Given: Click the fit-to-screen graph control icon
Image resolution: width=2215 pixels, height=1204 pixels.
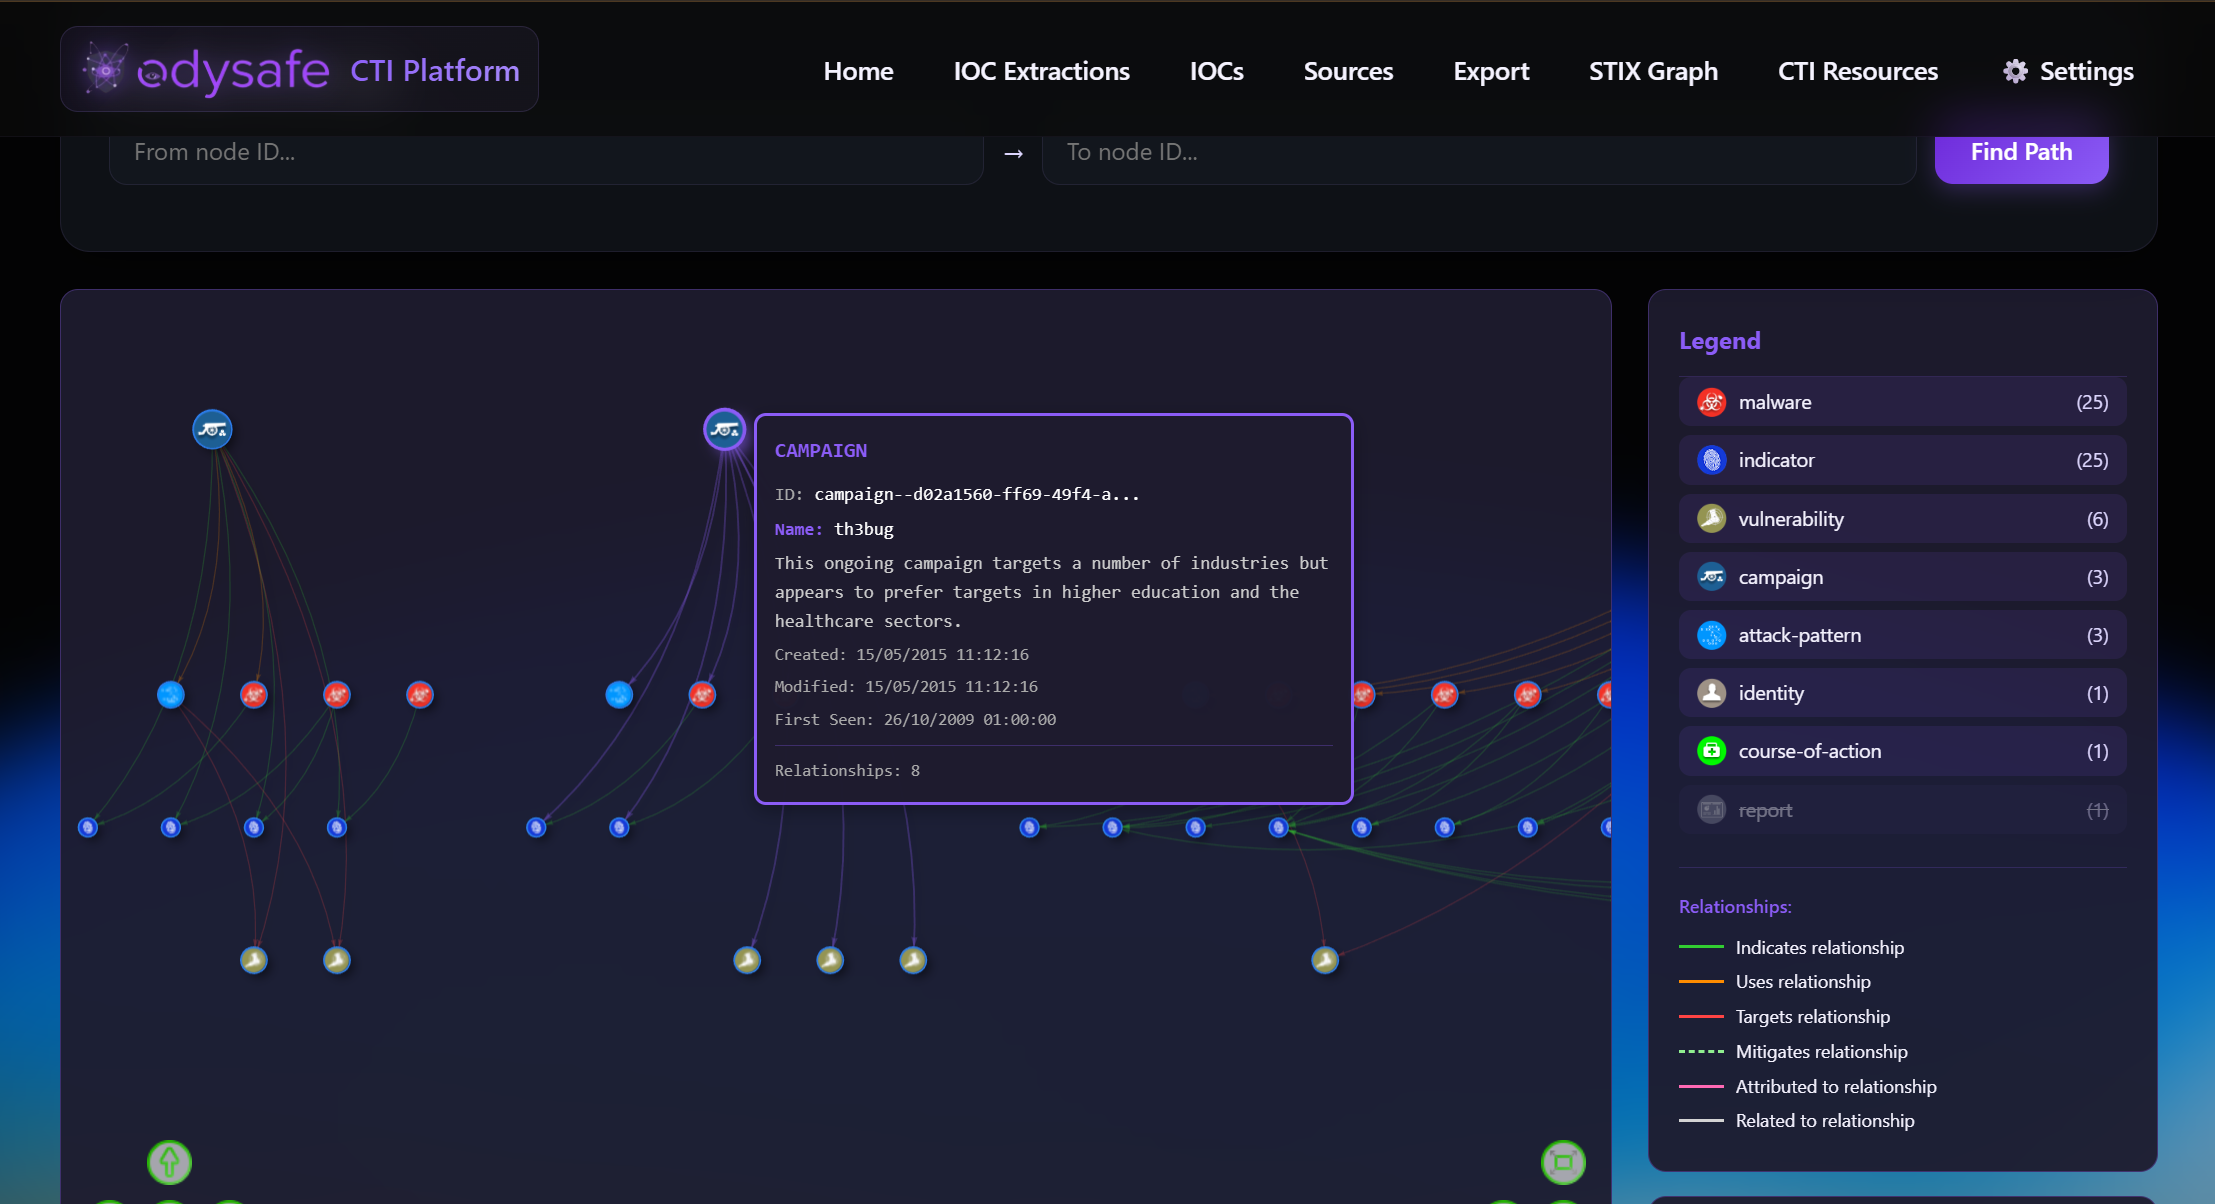Looking at the screenshot, I should click(1563, 1162).
